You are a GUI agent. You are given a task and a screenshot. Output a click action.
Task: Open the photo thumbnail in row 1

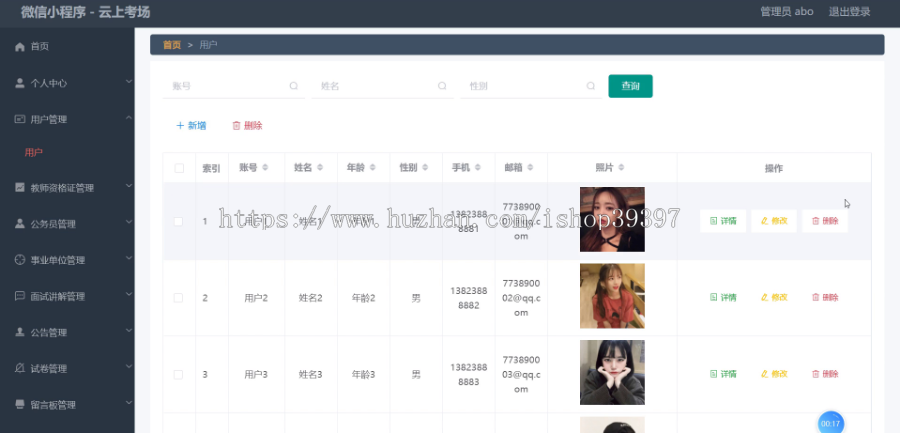coord(612,219)
